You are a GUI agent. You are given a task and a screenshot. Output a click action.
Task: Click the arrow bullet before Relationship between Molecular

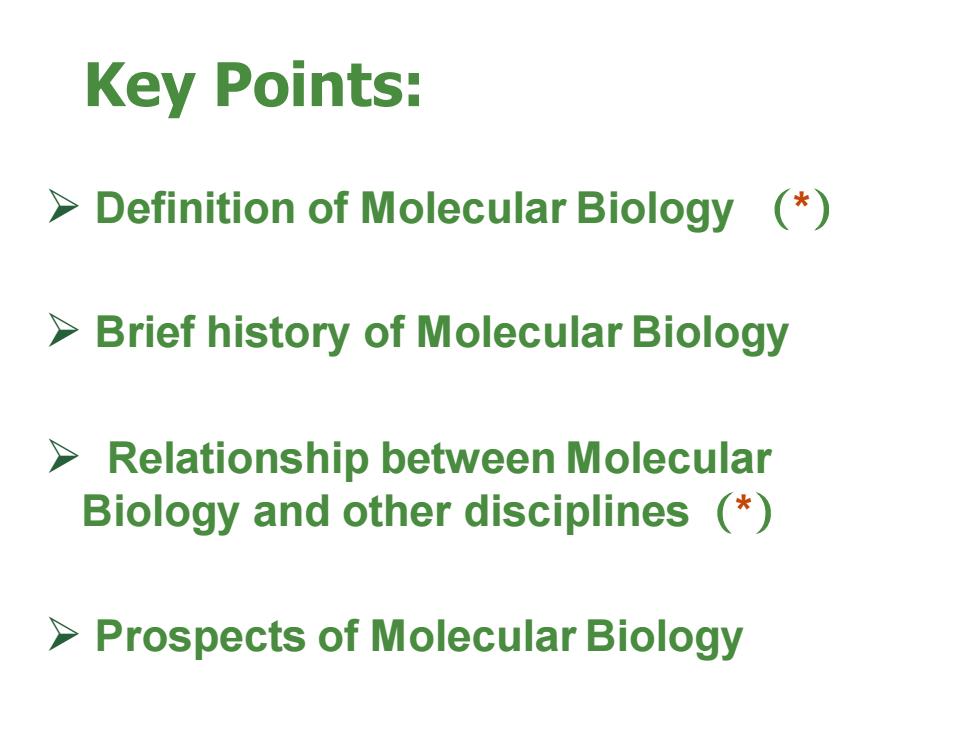(x=64, y=456)
